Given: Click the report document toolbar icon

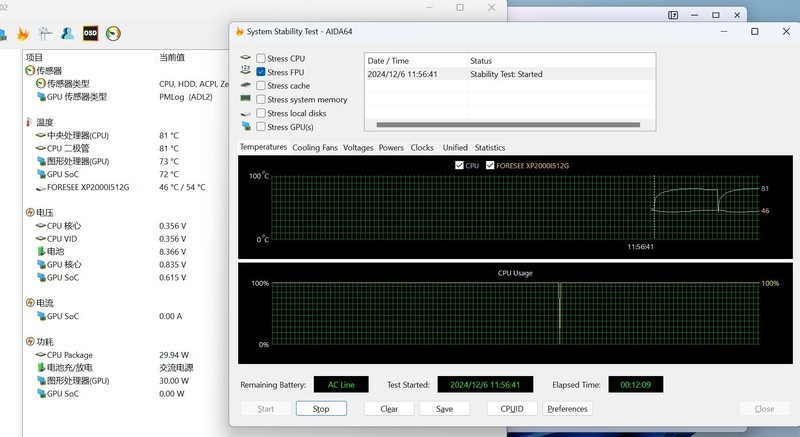Looking at the screenshot, I should tap(45, 33).
